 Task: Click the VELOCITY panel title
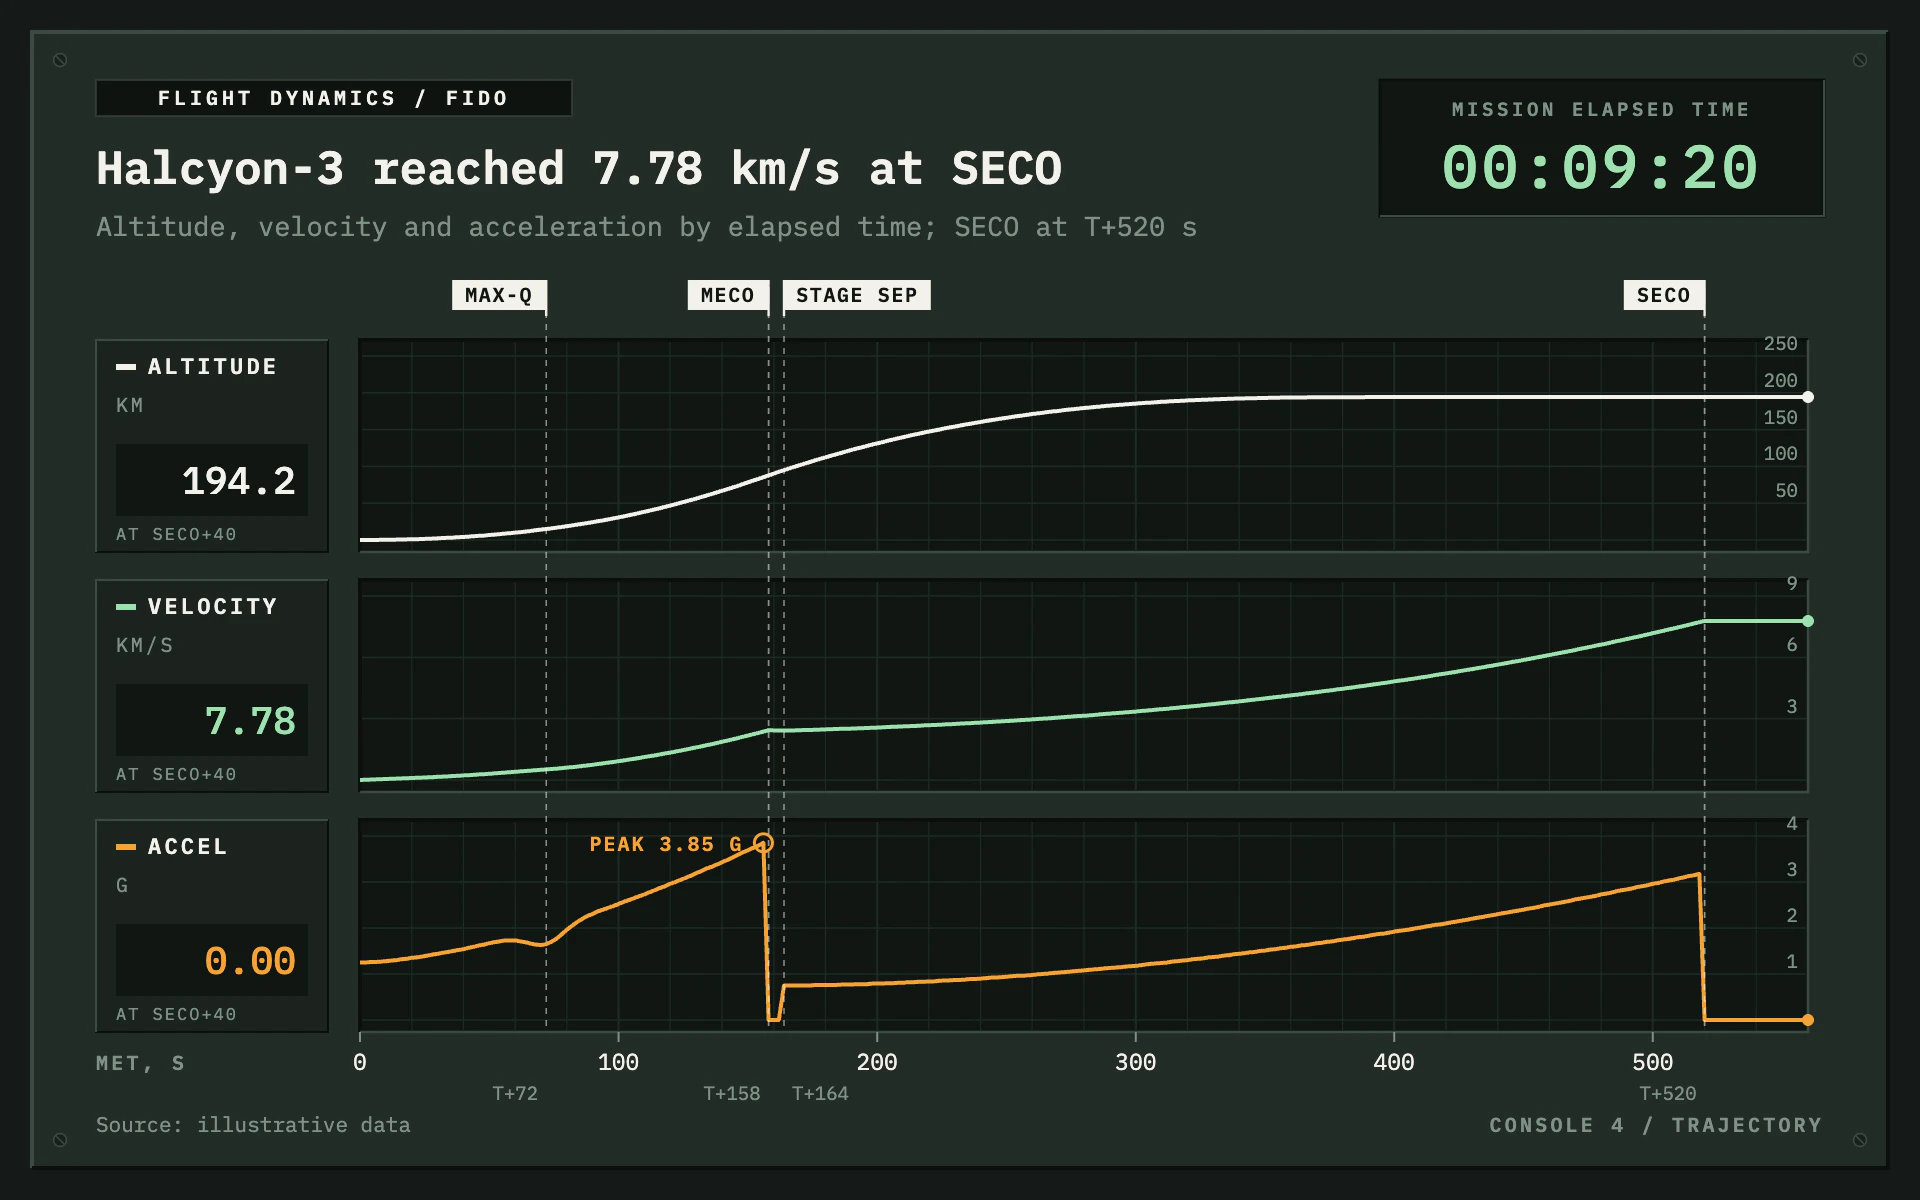tap(212, 607)
